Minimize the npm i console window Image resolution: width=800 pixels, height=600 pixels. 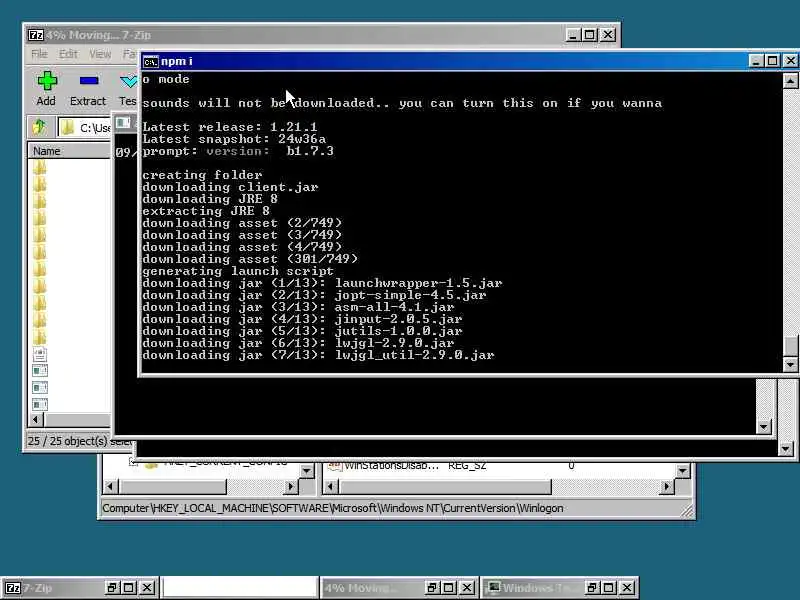coord(756,61)
